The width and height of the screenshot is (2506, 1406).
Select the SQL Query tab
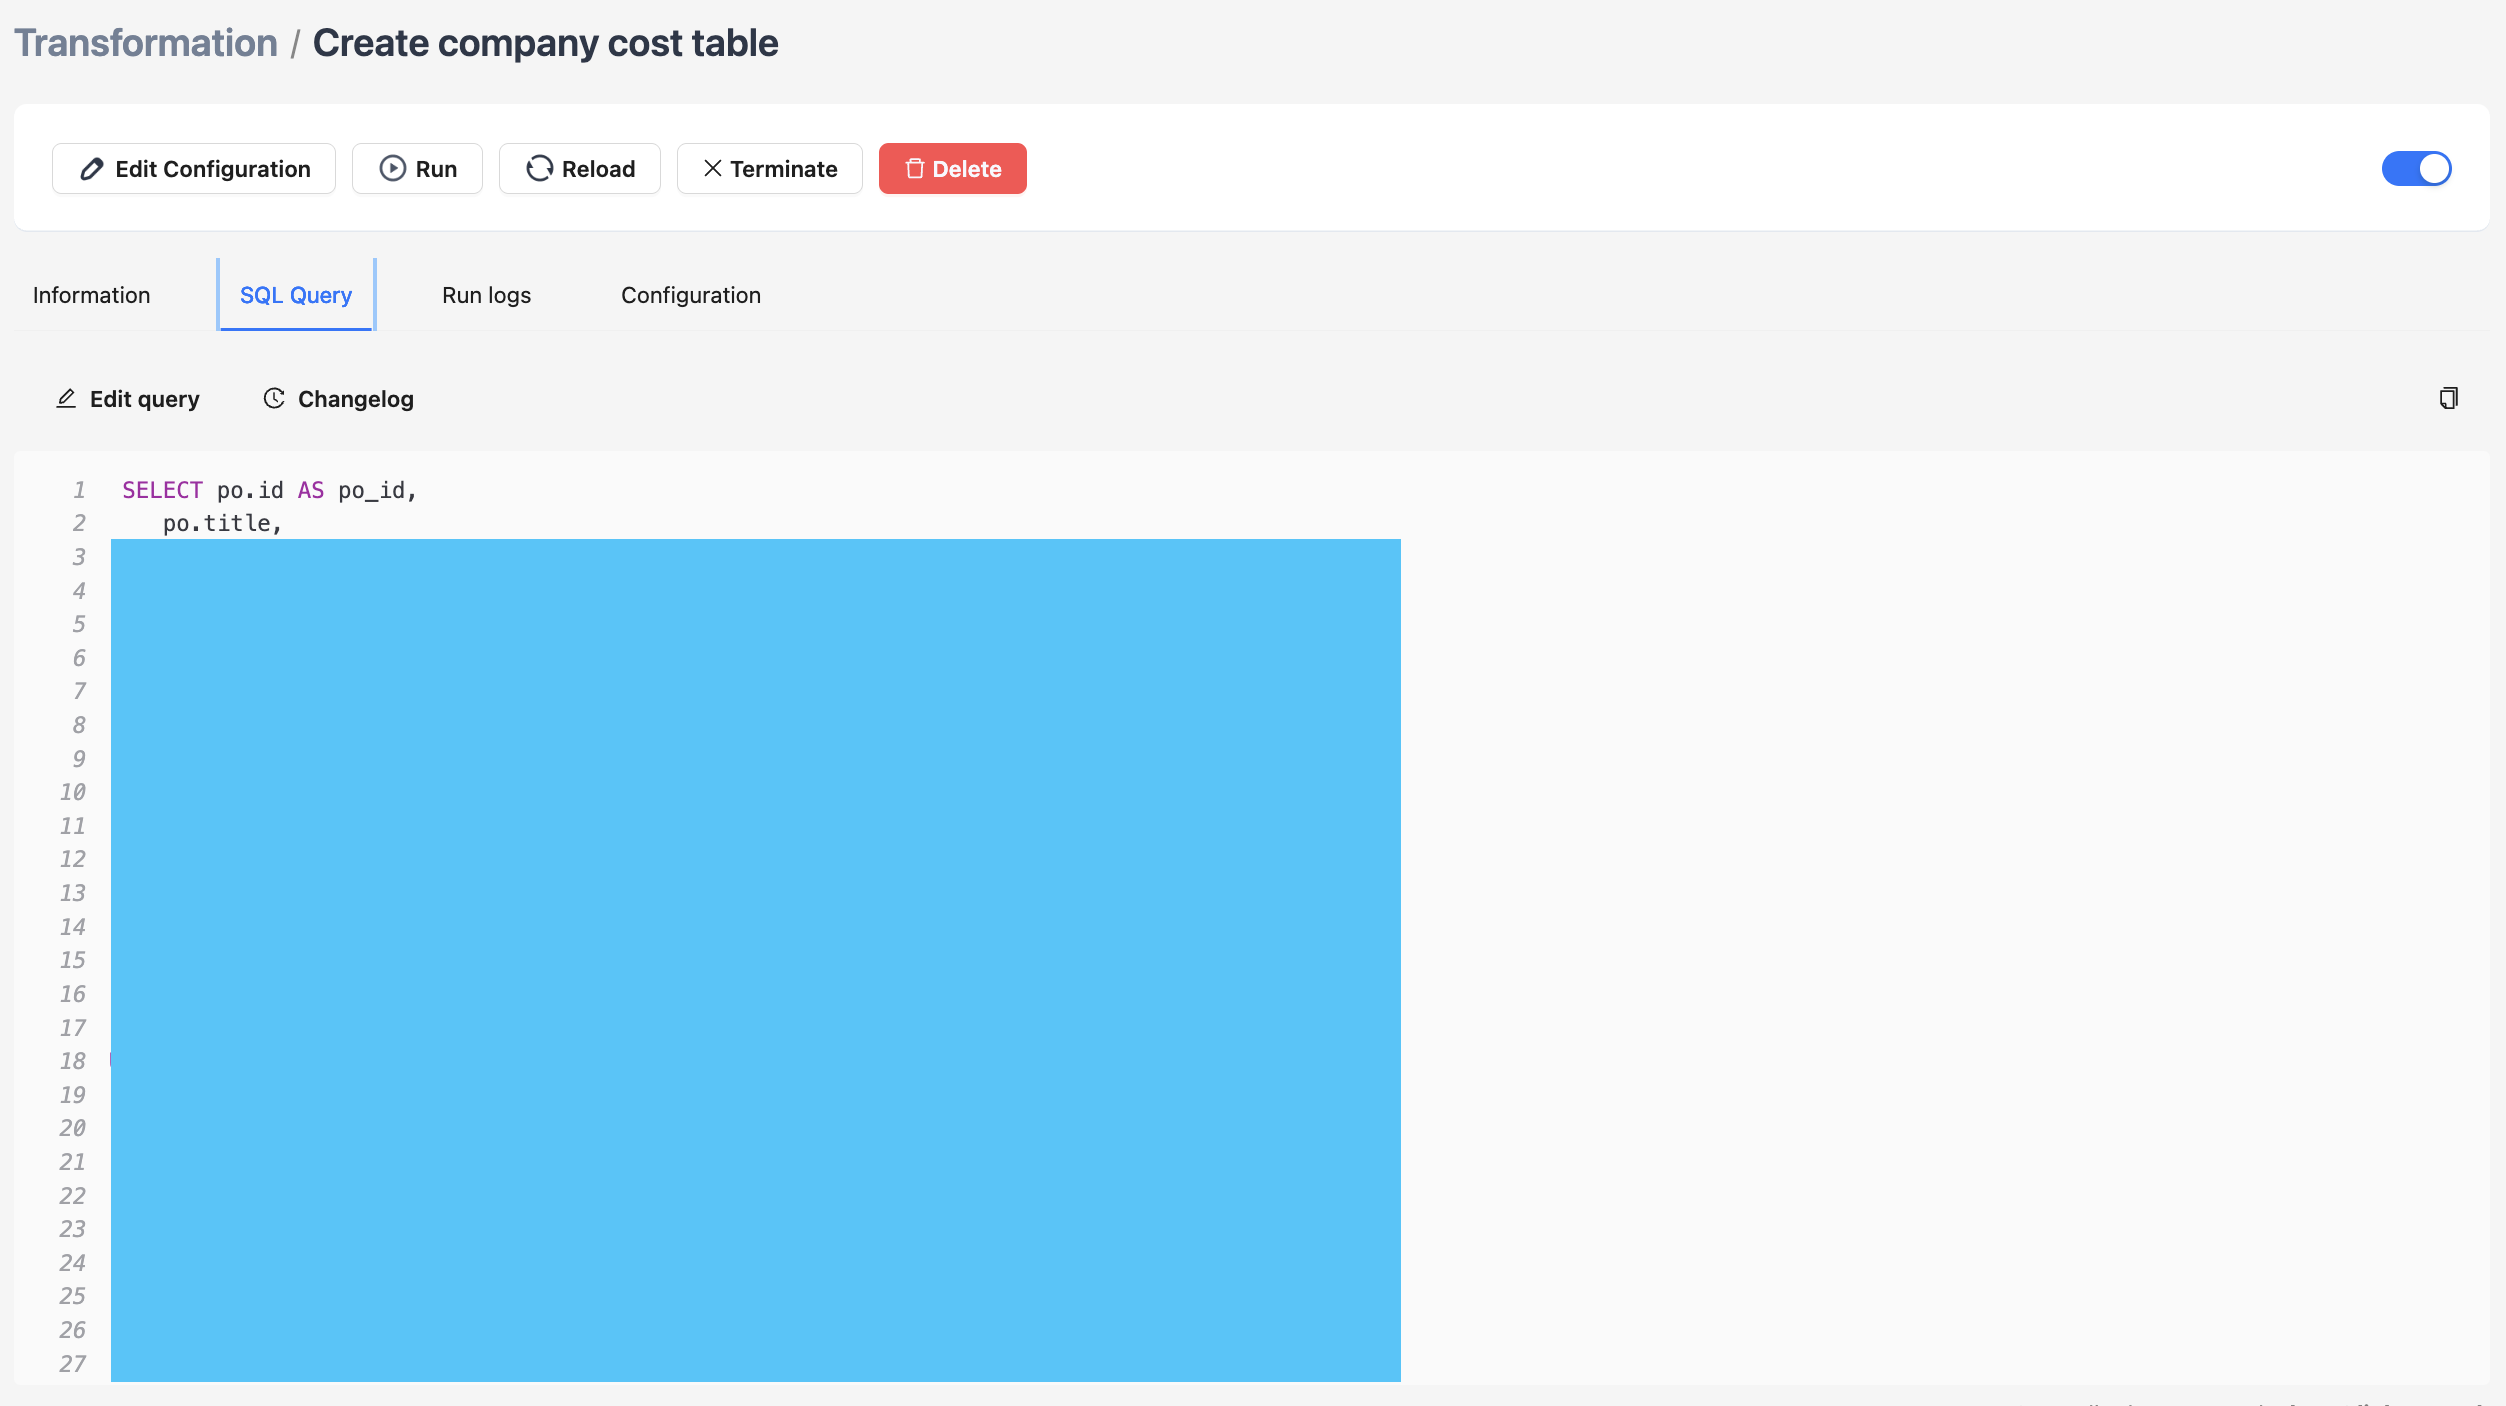click(296, 295)
